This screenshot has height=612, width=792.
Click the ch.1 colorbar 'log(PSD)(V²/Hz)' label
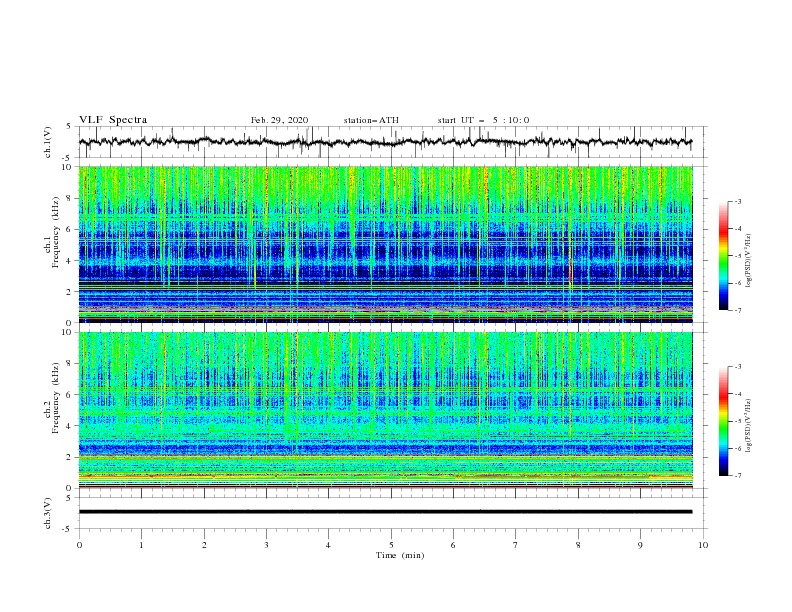749,261
